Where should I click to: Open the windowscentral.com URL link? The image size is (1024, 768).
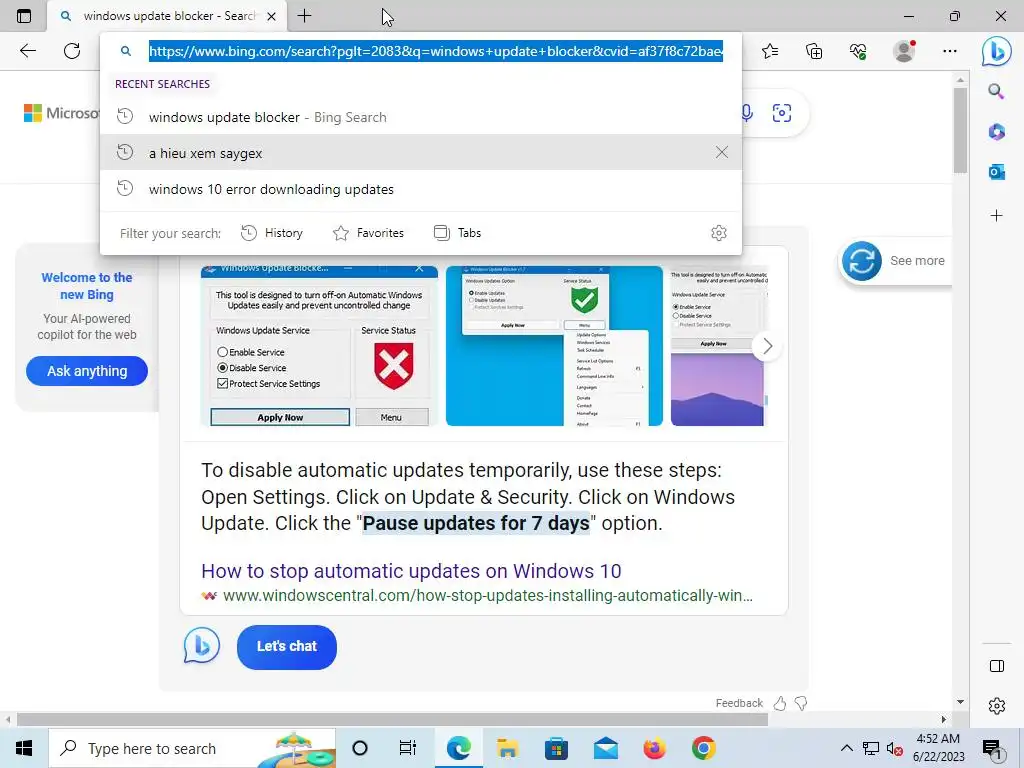pyautogui.click(x=488, y=596)
